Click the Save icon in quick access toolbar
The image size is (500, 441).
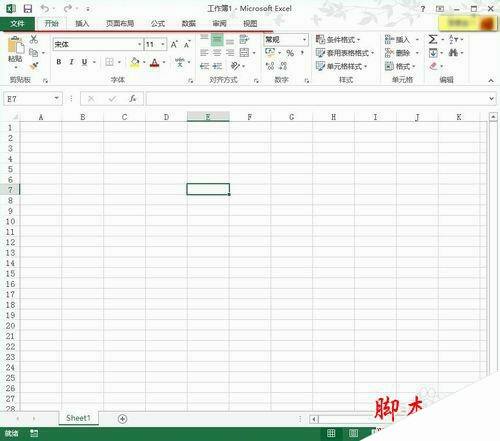click(28, 9)
